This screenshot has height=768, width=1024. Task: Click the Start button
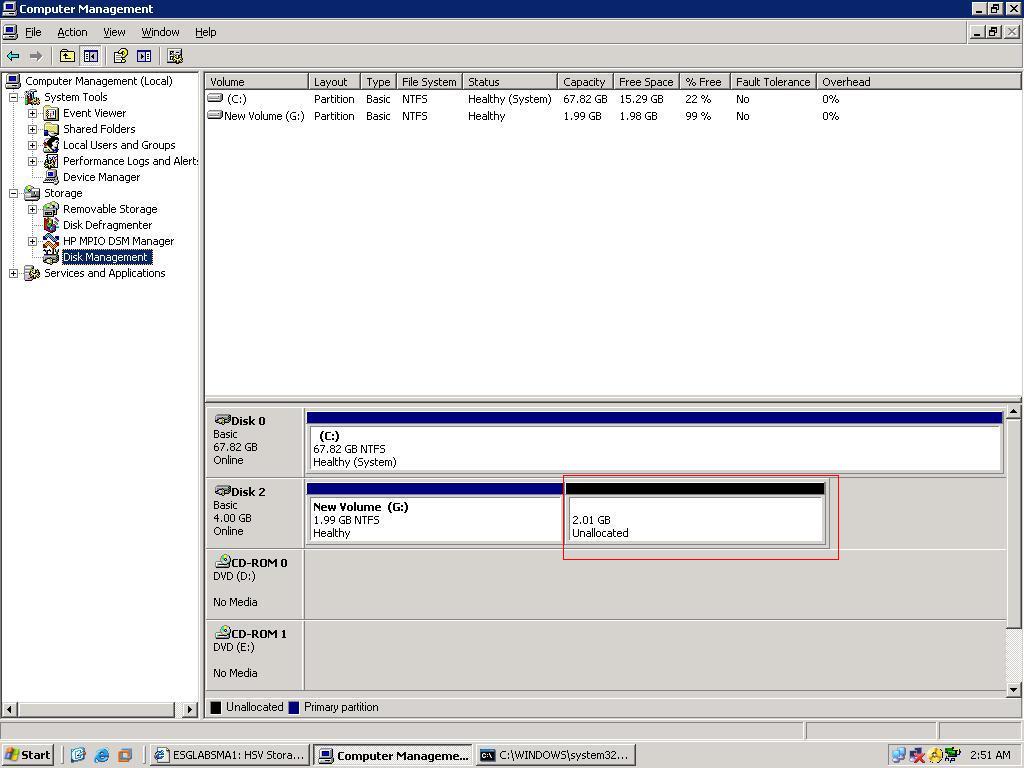pos(27,756)
